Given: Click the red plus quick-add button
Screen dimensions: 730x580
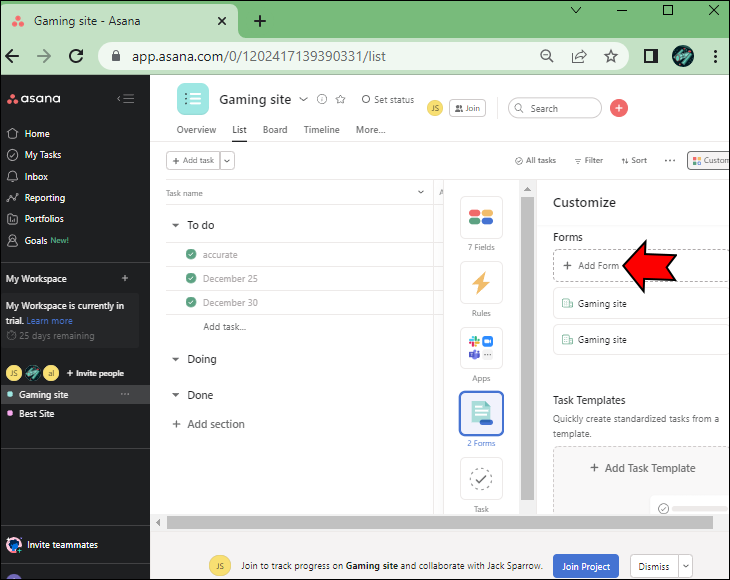Looking at the screenshot, I should click(618, 108).
